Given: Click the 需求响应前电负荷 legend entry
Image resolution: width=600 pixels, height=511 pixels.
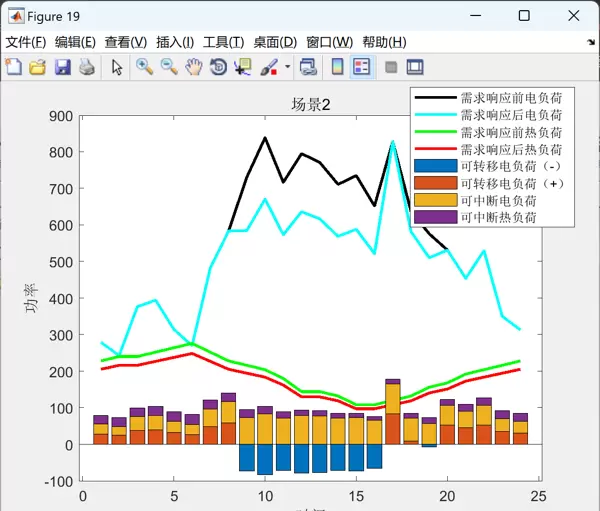Looking at the screenshot, I should (x=511, y=98).
